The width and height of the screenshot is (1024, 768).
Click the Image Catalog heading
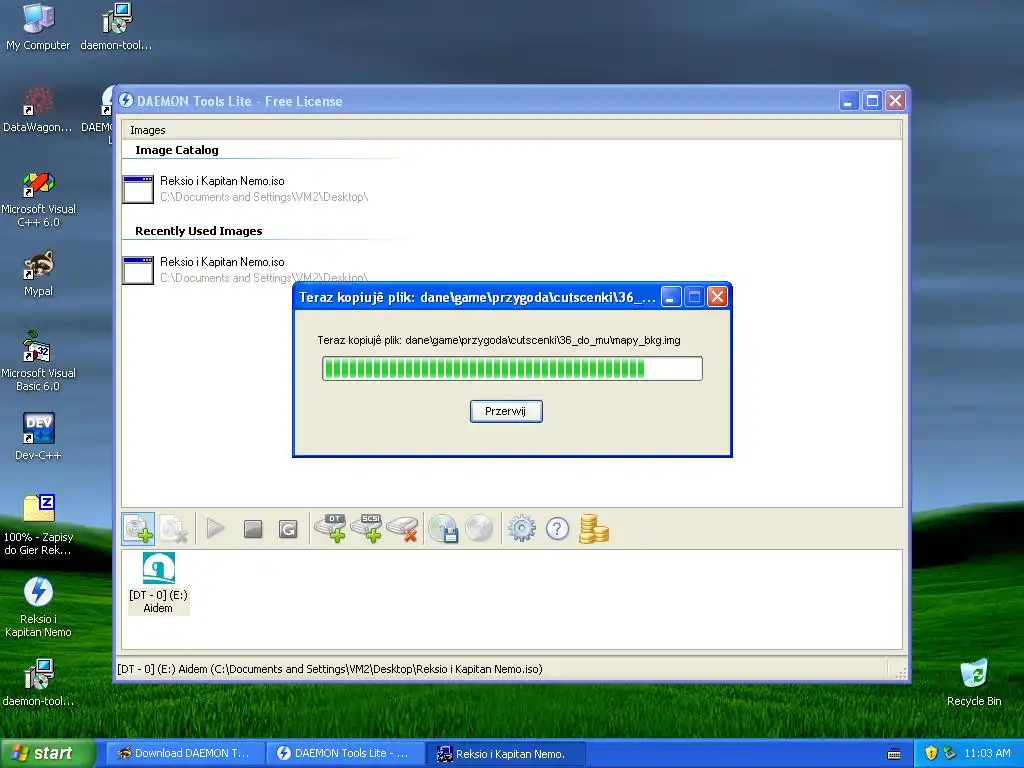click(177, 150)
